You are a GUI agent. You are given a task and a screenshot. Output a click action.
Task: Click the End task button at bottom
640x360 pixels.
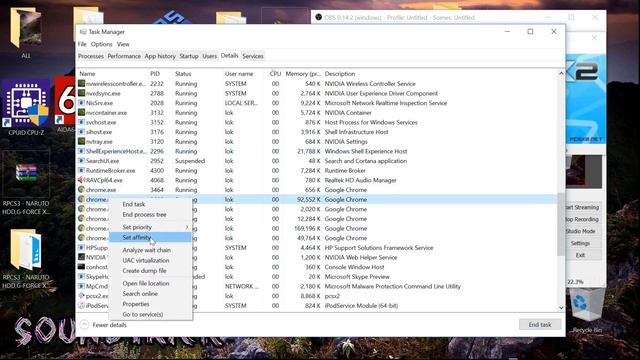tap(540, 324)
